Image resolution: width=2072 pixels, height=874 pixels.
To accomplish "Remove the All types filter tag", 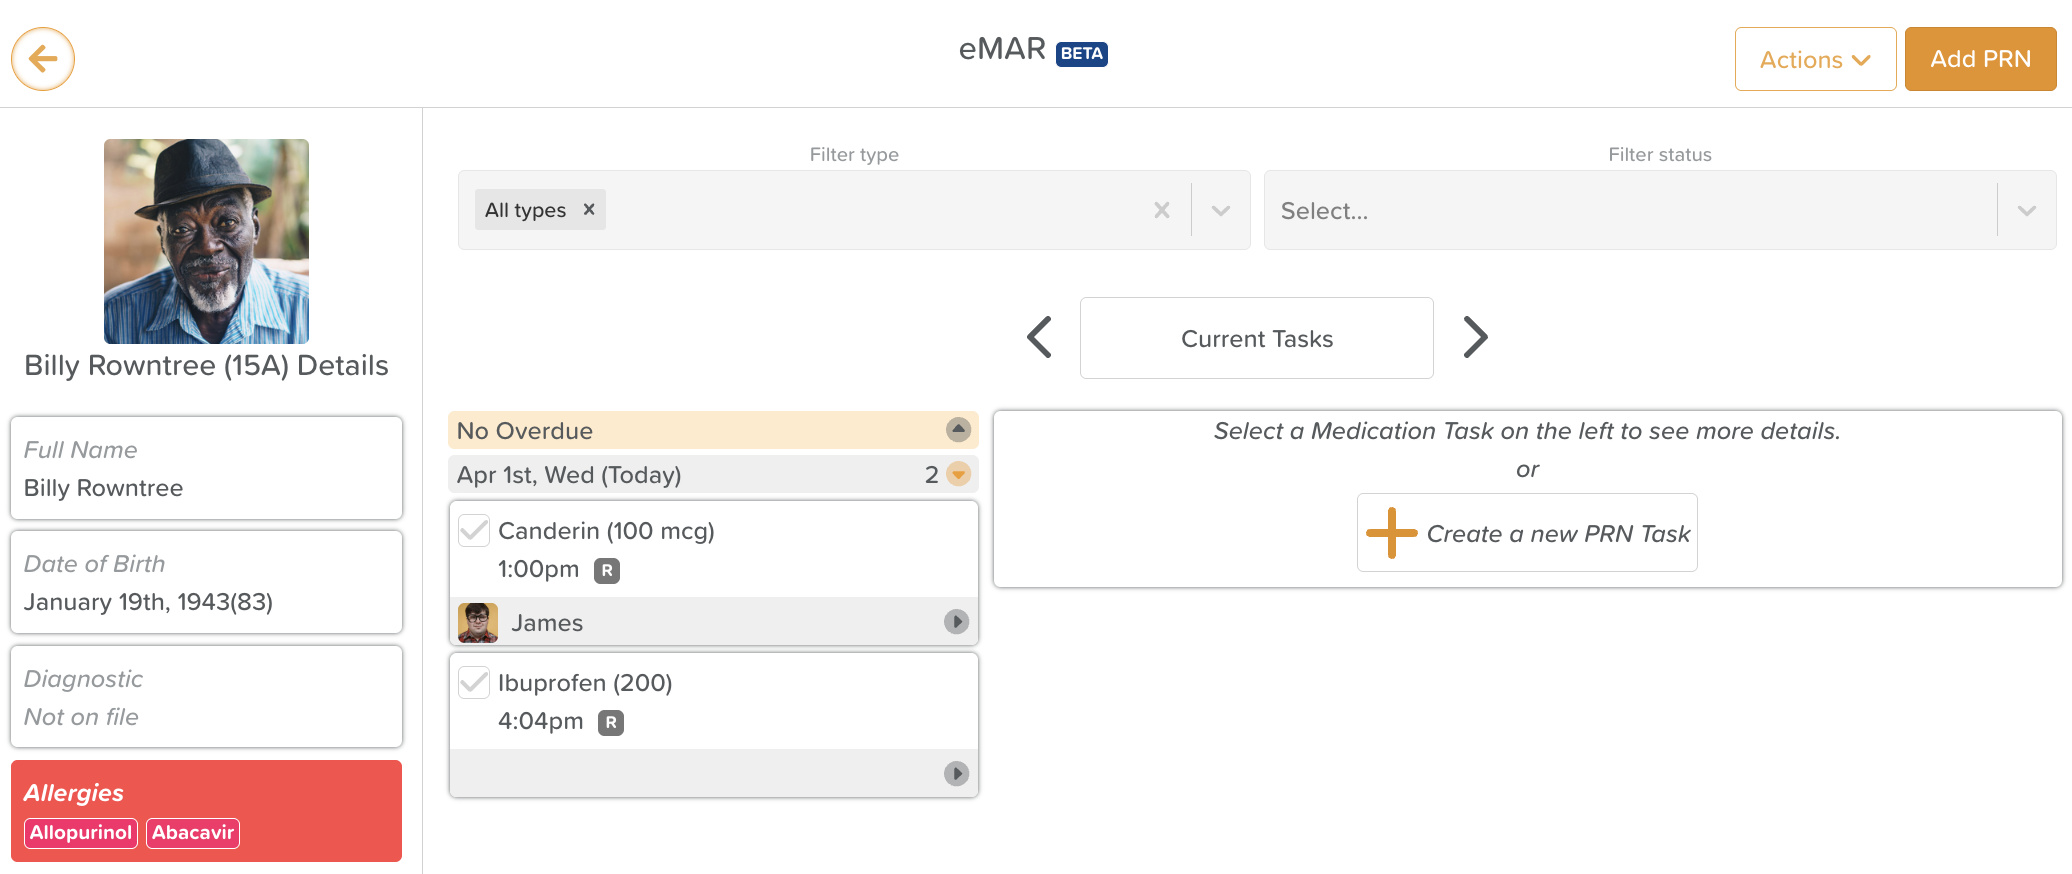I will 589,210.
